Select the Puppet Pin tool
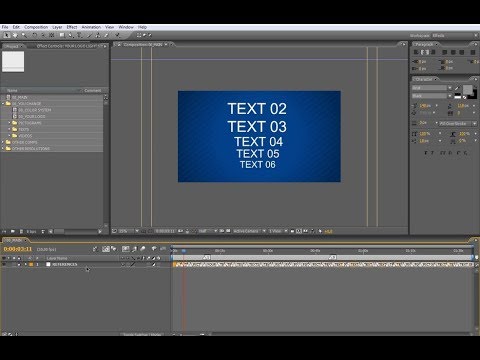 117,35
